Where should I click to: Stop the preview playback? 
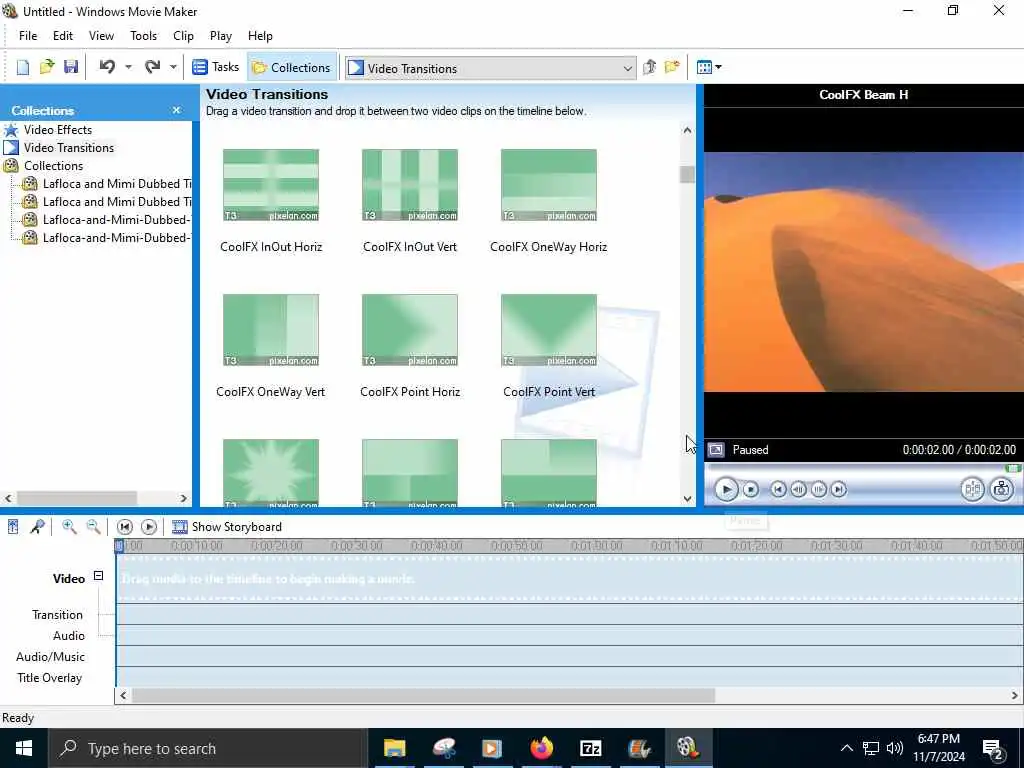click(x=751, y=489)
